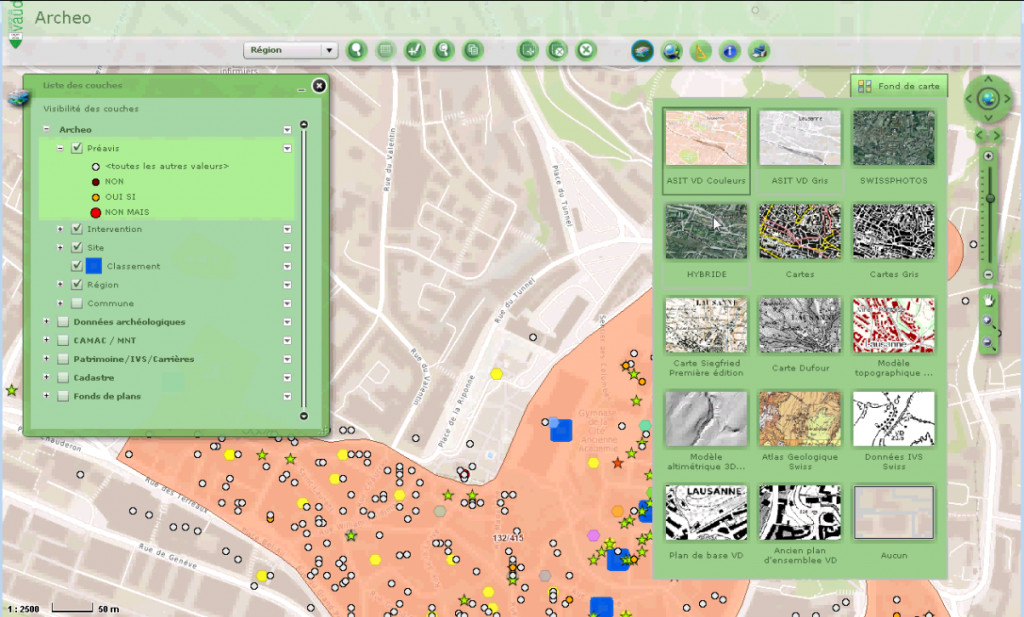
Task: Close the Liste des couches panel
Action: coord(319,86)
